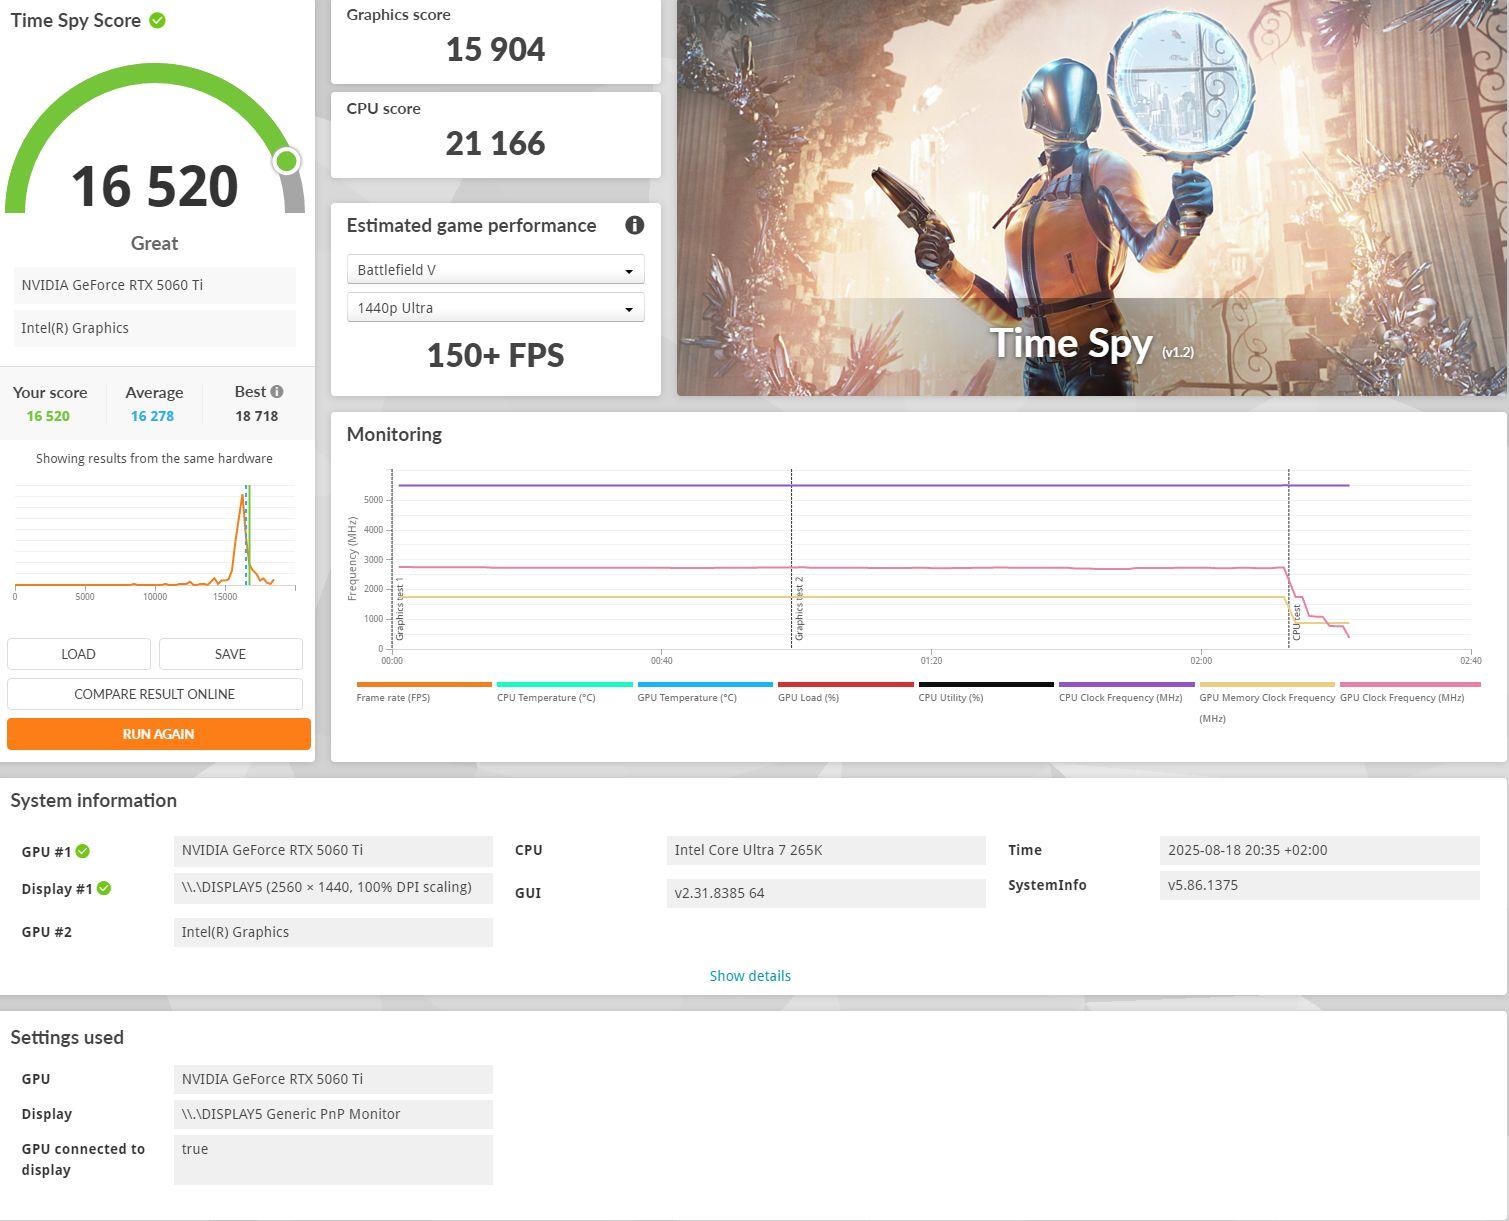Expand the 1440p Ultra resolution dropdown
Screen dimensions: 1509x1221
tap(495, 308)
